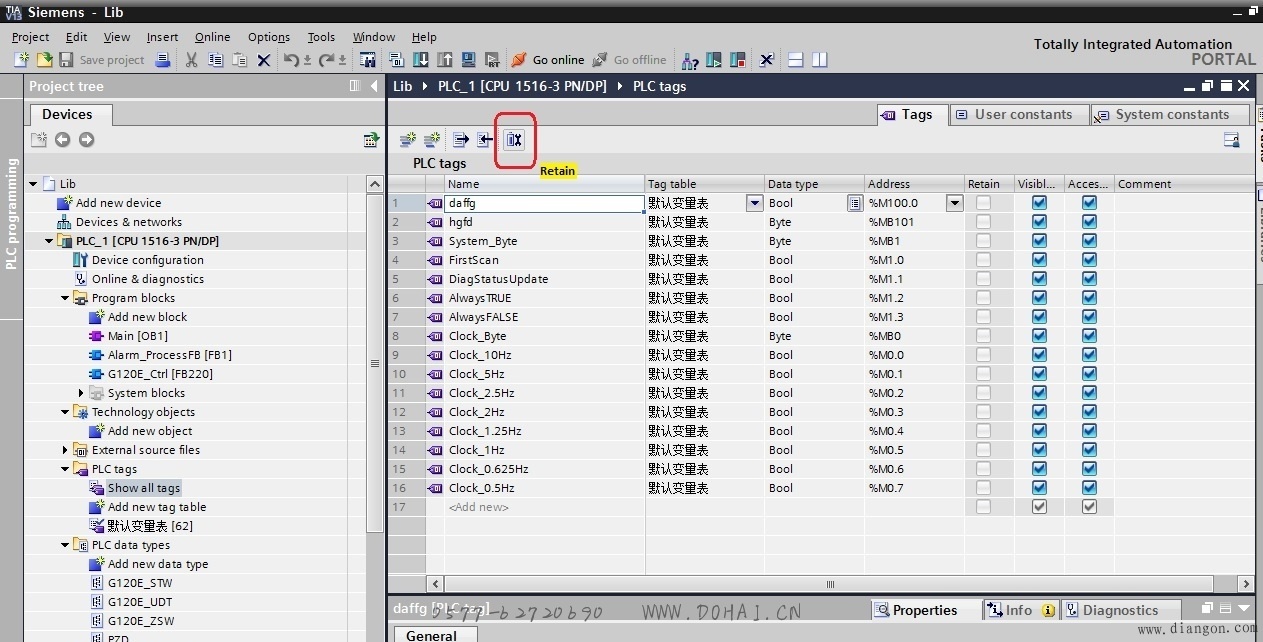
Task: Navigate forward in Devices toolbar
Action: 86,140
